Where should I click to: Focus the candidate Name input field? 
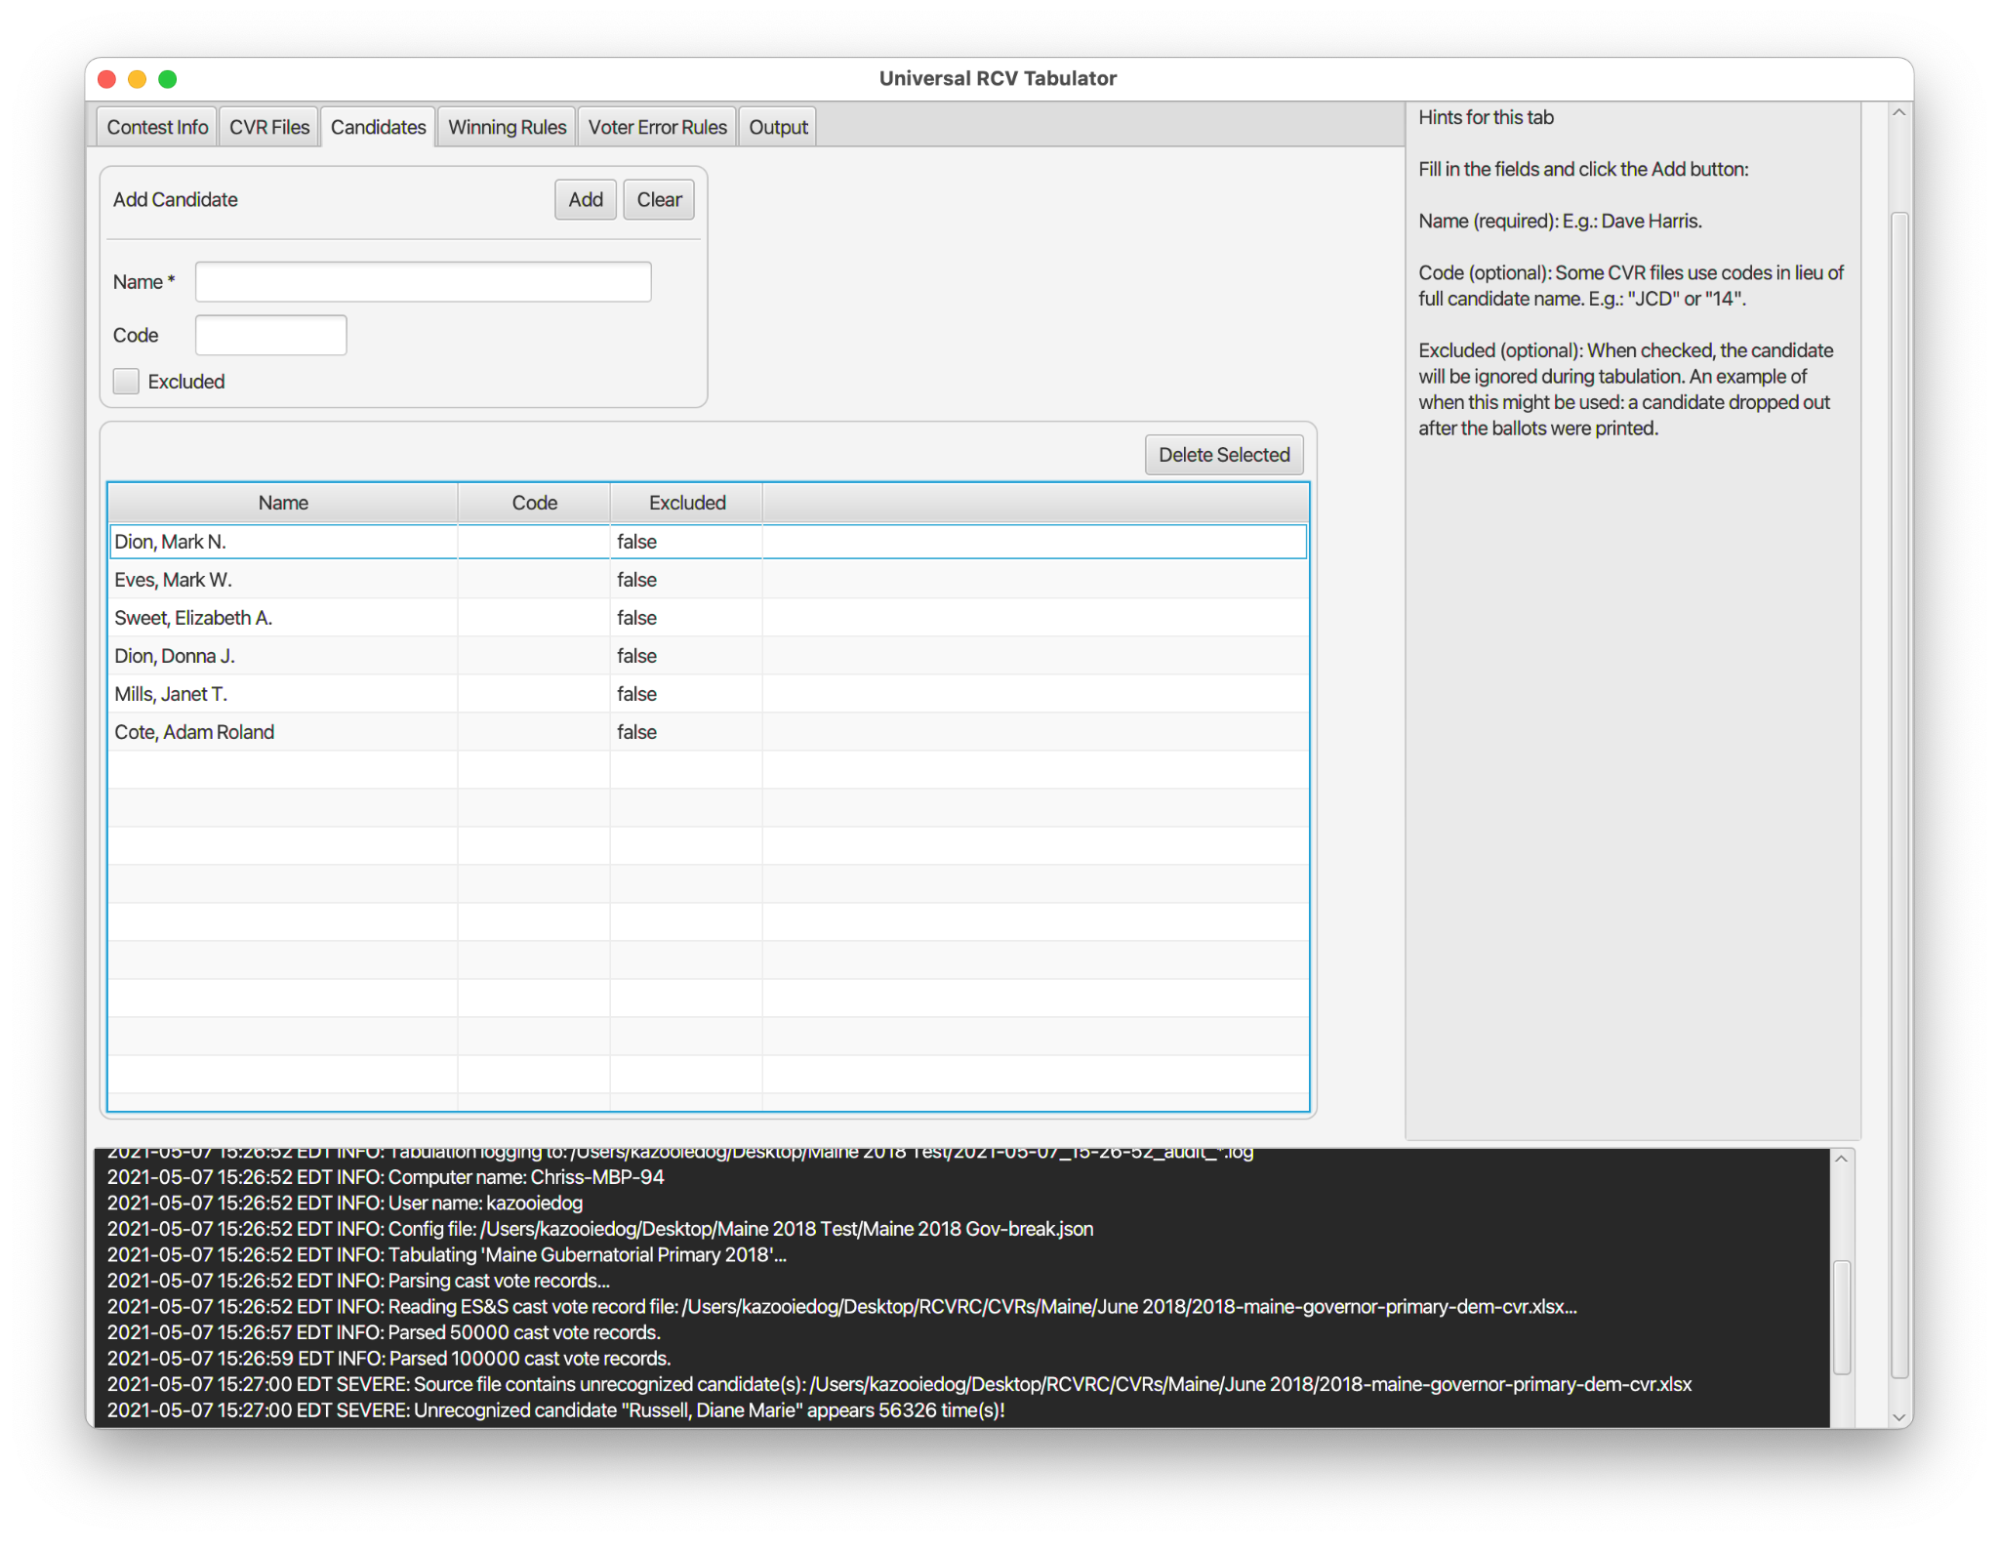click(423, 282)
